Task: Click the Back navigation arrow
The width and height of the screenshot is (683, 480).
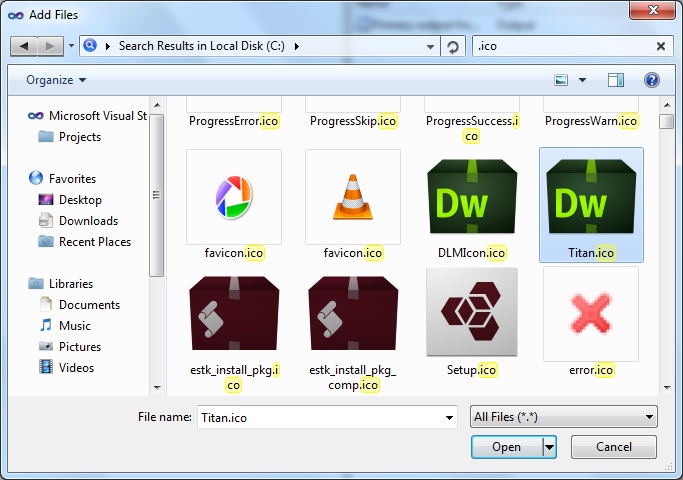Action: point(24,46)
